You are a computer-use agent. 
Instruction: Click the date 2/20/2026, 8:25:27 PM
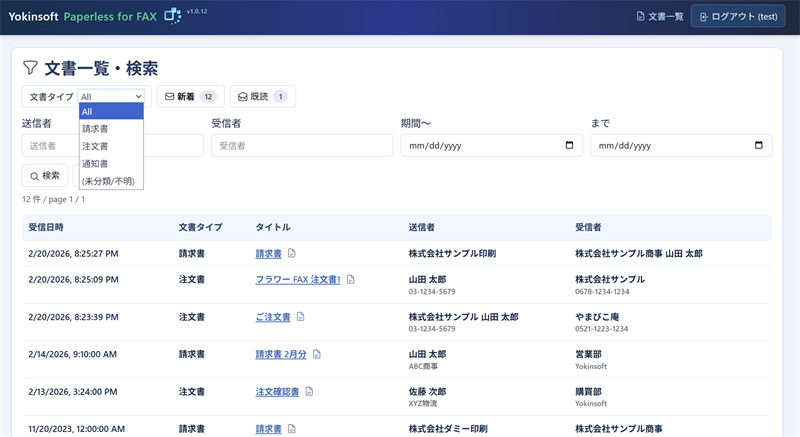click(x=73, y=253)
